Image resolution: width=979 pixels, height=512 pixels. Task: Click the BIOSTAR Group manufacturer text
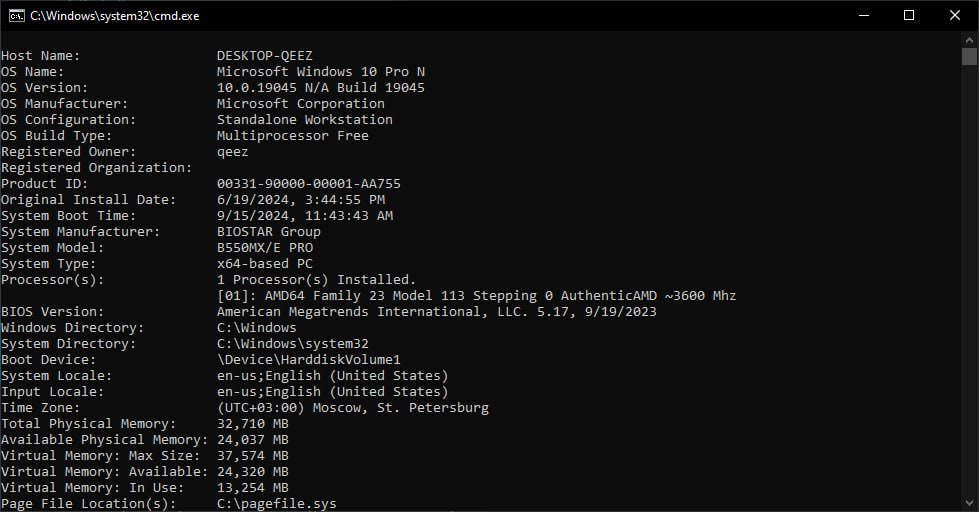[268, 232]
